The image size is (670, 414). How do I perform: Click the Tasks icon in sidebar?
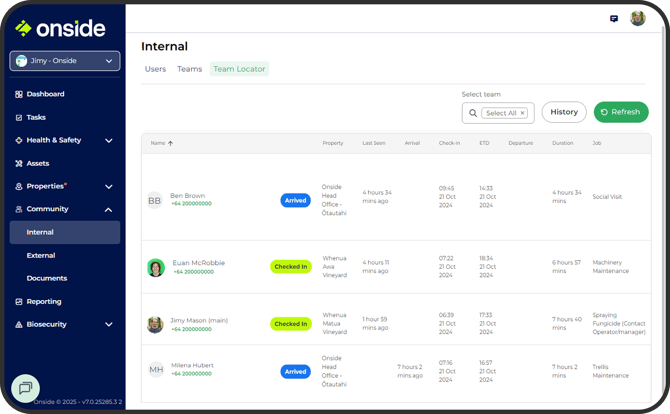click(19, 117)
